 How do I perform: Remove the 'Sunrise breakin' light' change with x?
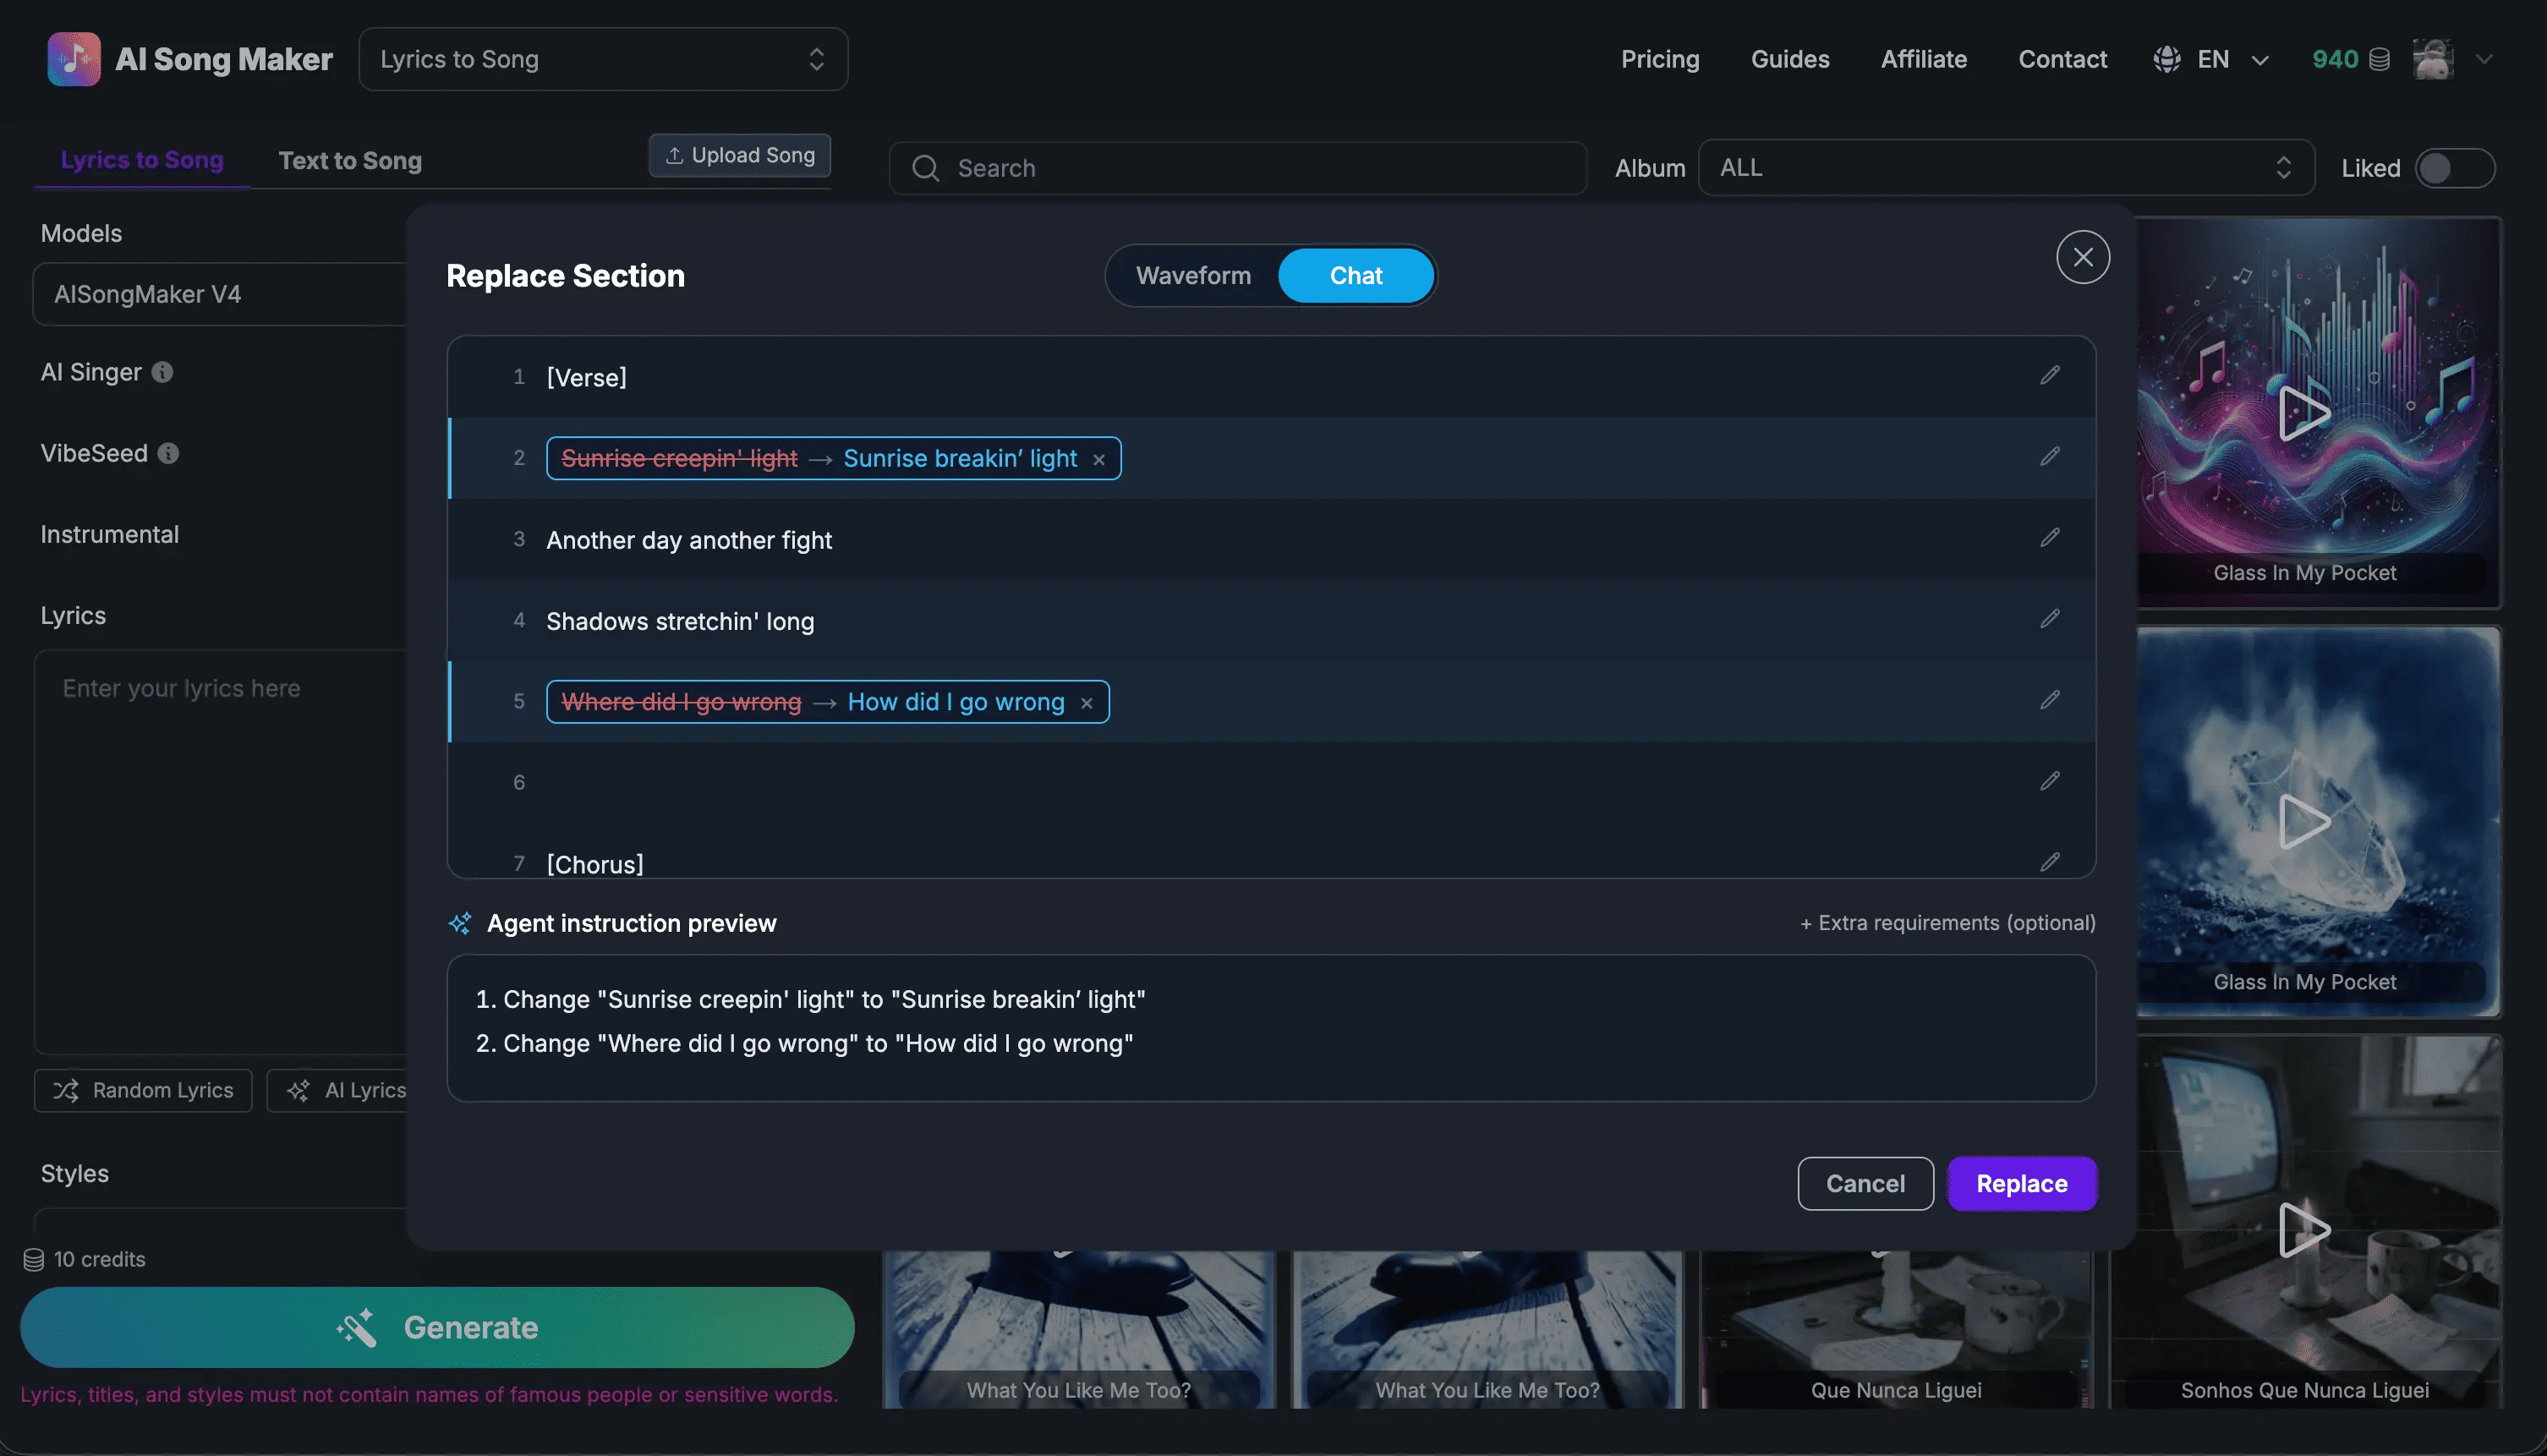(1099, 459)
